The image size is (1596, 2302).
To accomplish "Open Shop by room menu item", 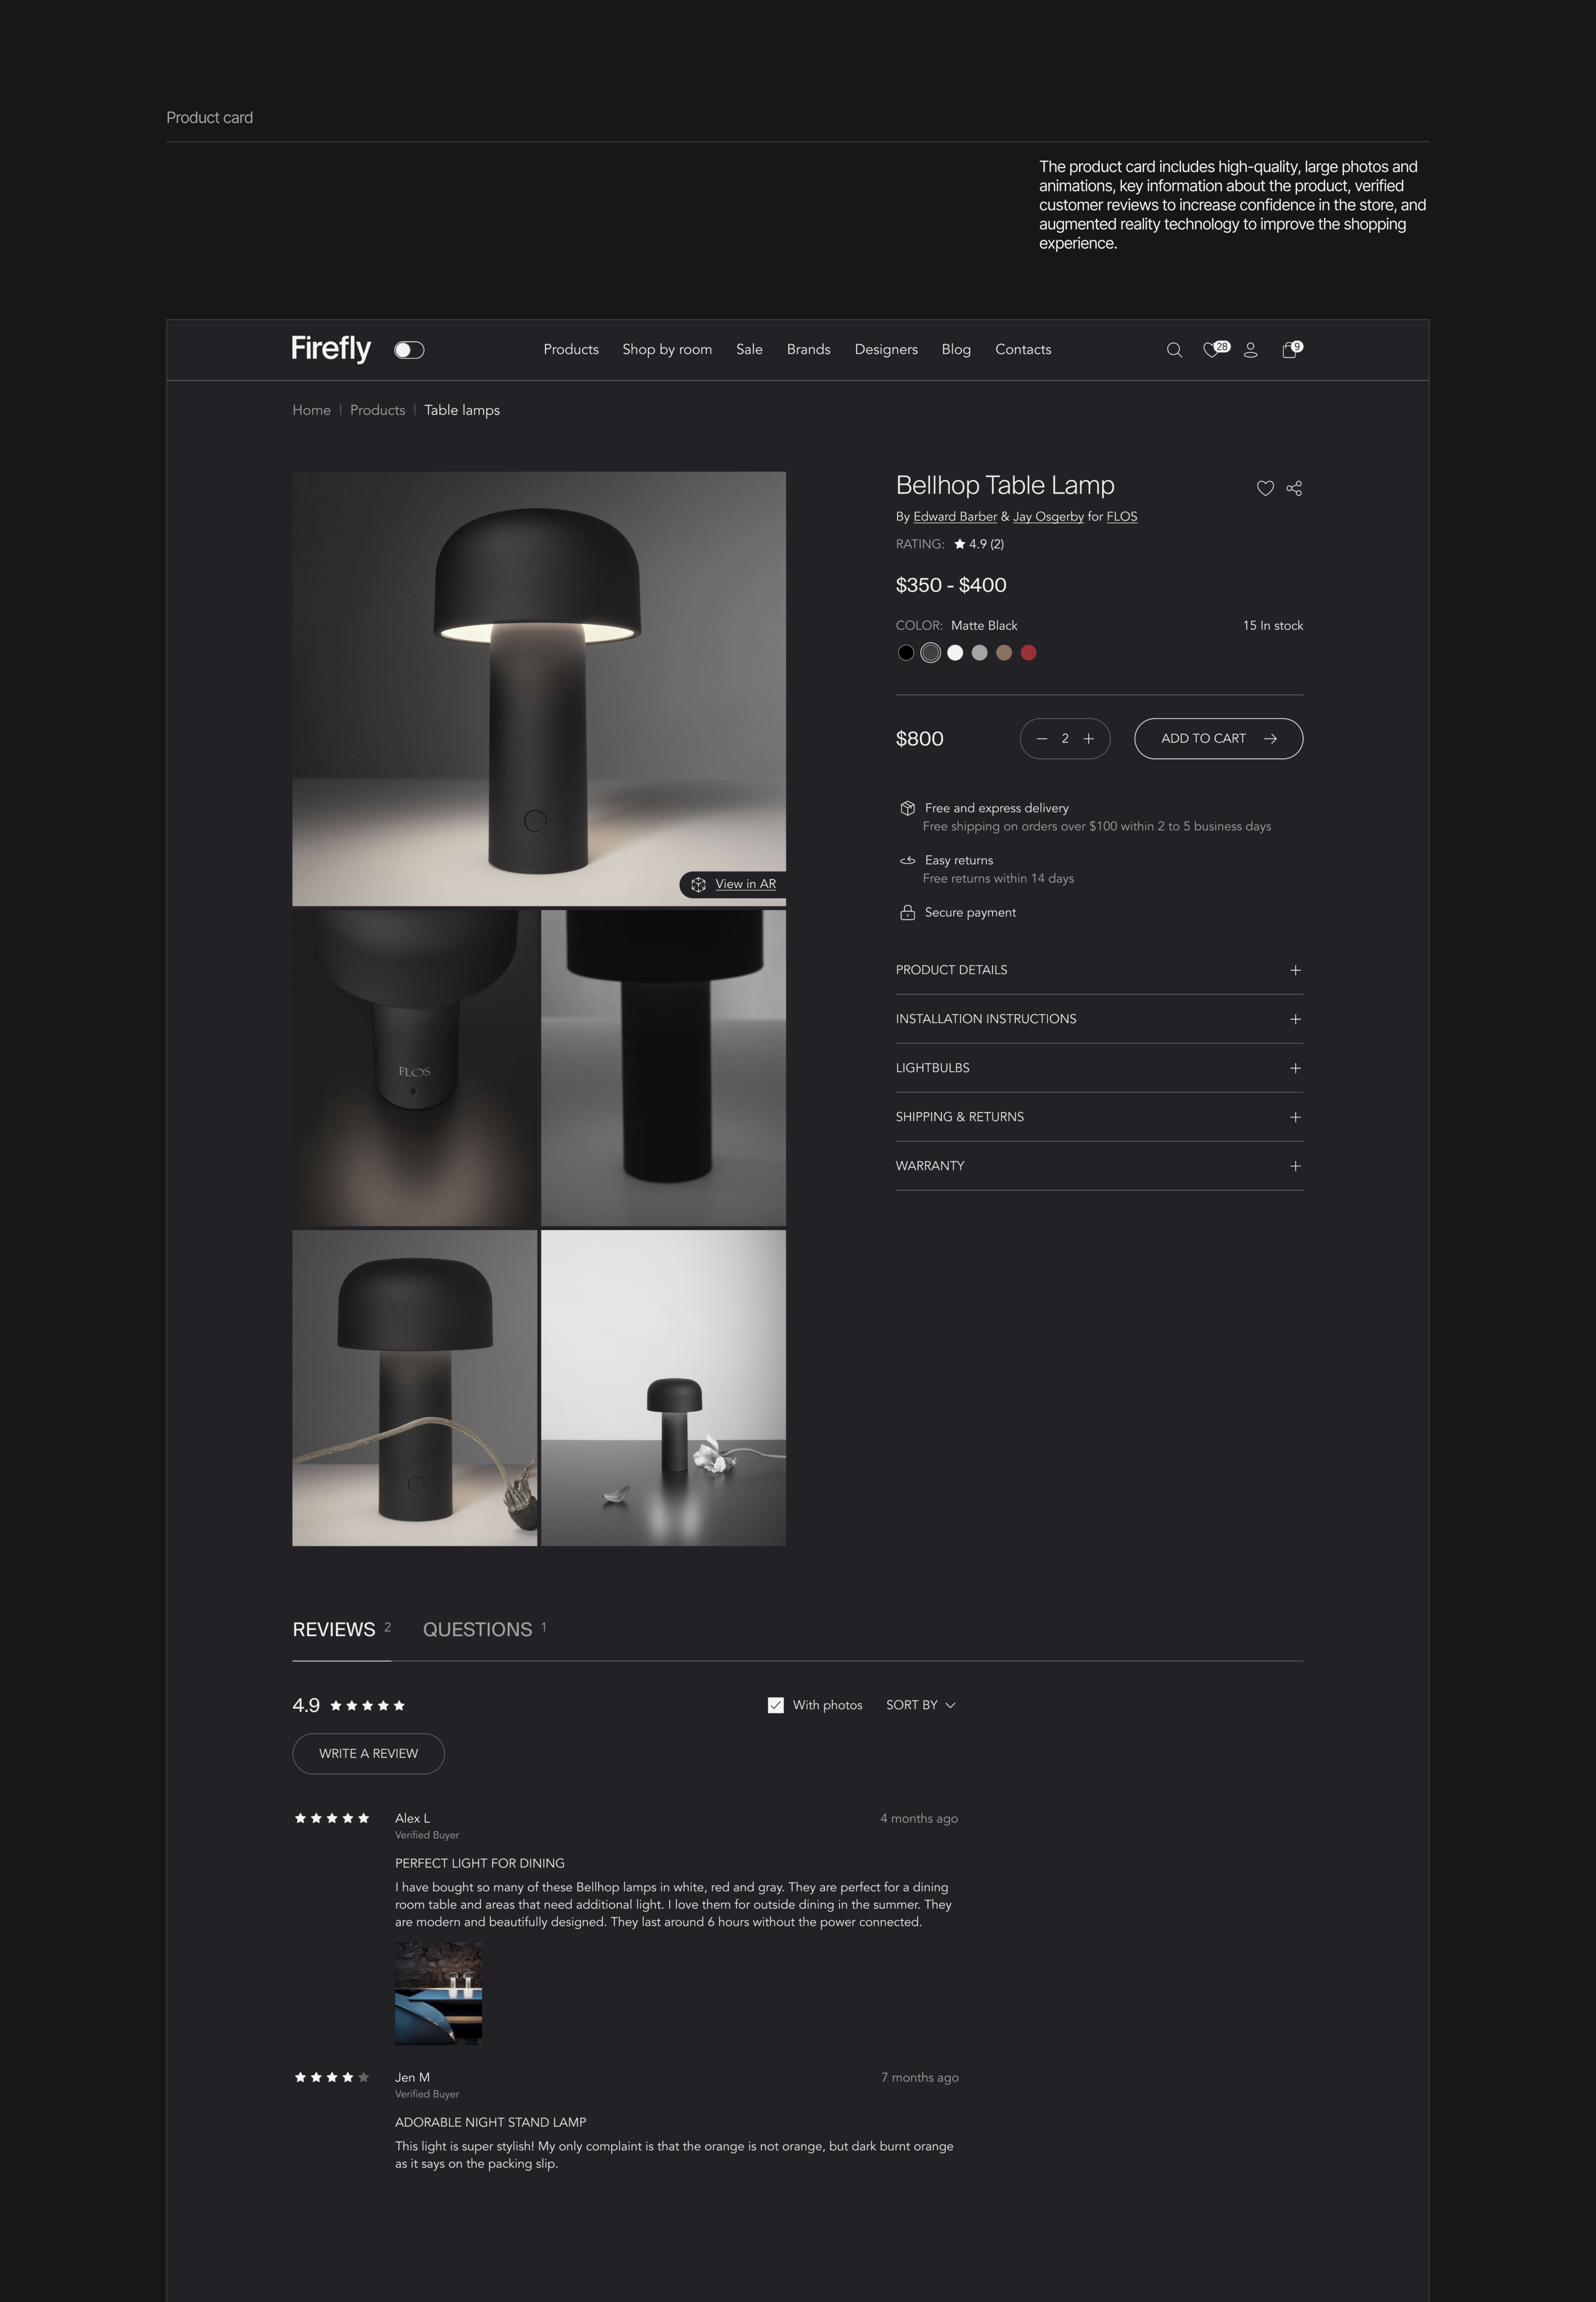I will (x=667, y=349).
